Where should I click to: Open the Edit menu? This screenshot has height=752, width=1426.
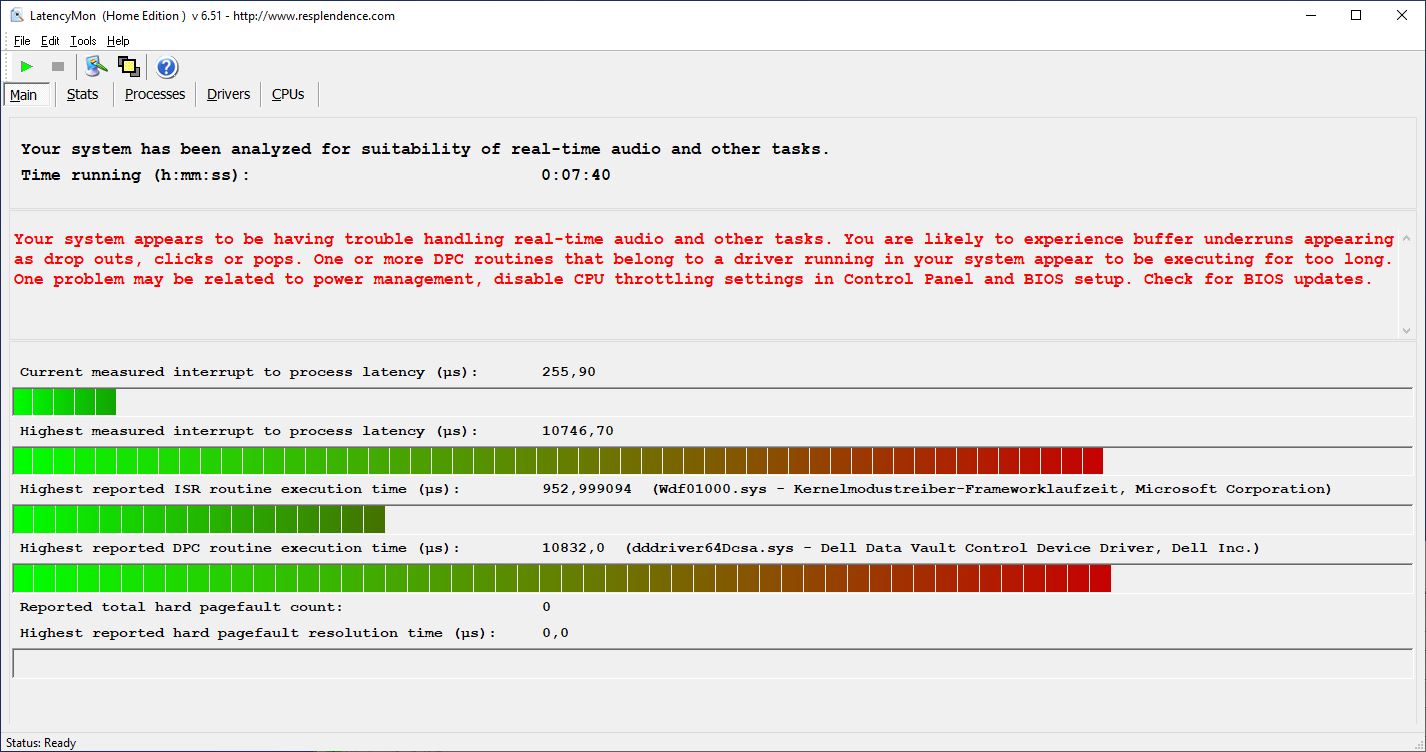(x=50, y=41)
